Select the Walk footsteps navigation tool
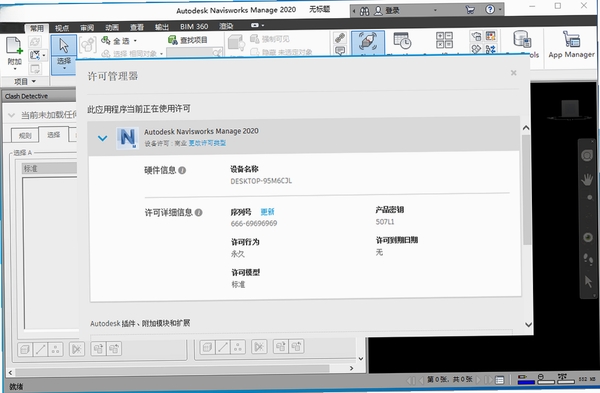 tap(588, 259)
